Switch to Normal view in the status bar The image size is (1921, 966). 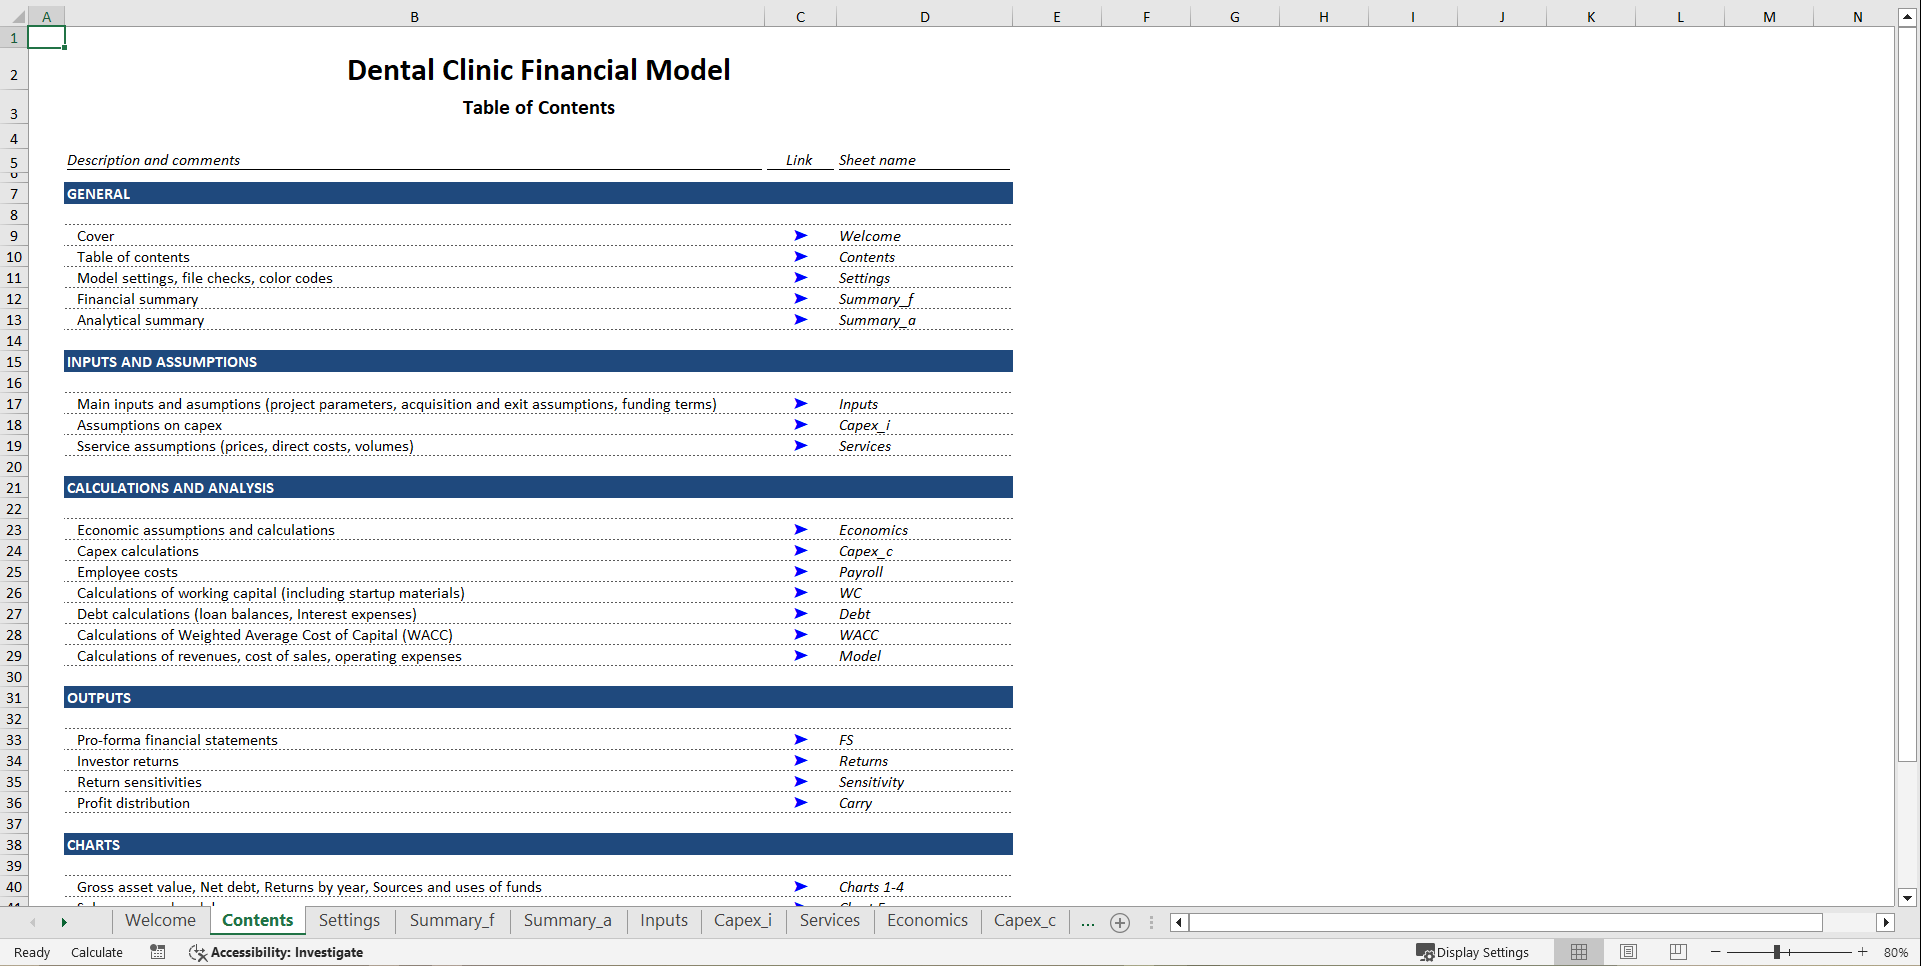pos(1579,951)
